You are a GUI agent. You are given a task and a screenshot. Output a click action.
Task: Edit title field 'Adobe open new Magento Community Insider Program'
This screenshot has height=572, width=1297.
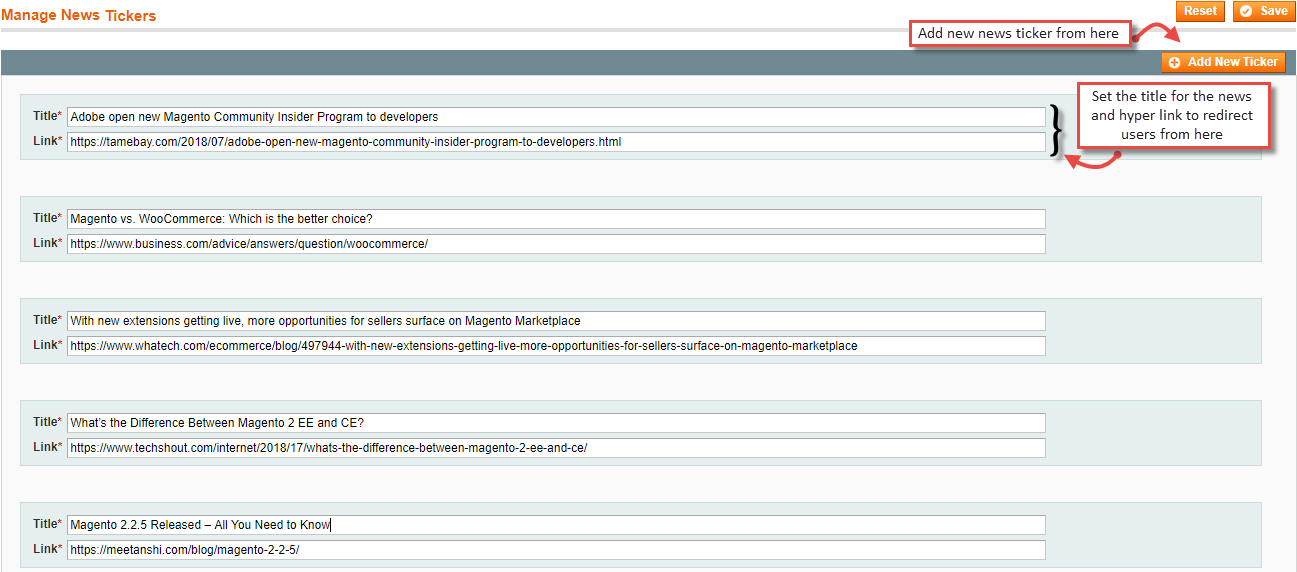point(556,117)
